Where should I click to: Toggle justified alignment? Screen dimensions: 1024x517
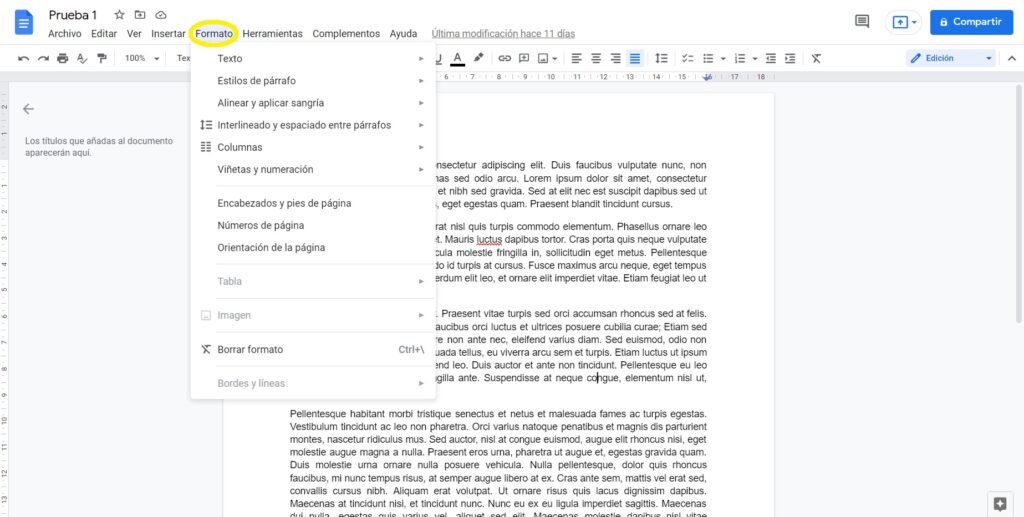(x=635, y=58)
